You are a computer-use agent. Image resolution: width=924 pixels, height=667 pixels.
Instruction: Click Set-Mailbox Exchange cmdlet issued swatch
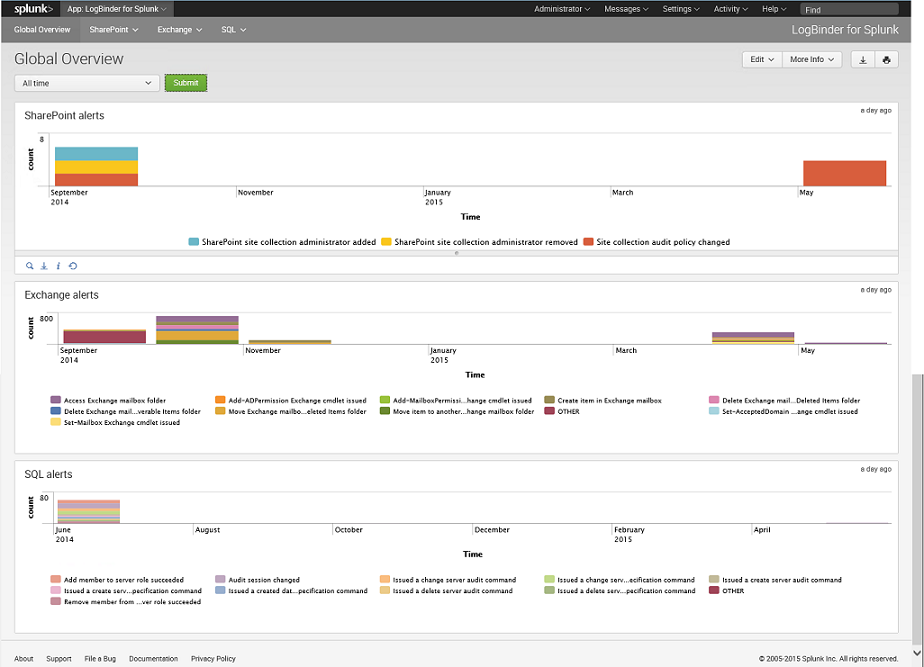[55, 422]
